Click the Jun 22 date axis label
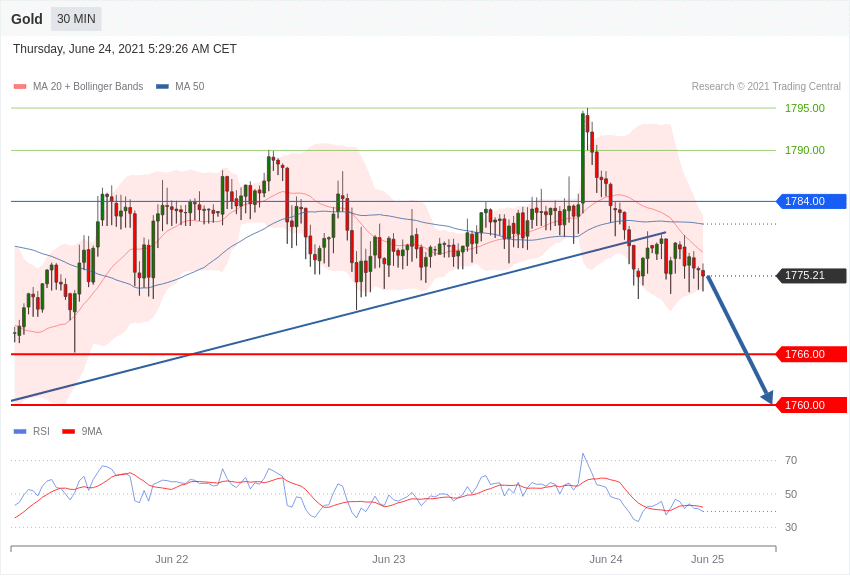The image size is (850, 576). 172,559
